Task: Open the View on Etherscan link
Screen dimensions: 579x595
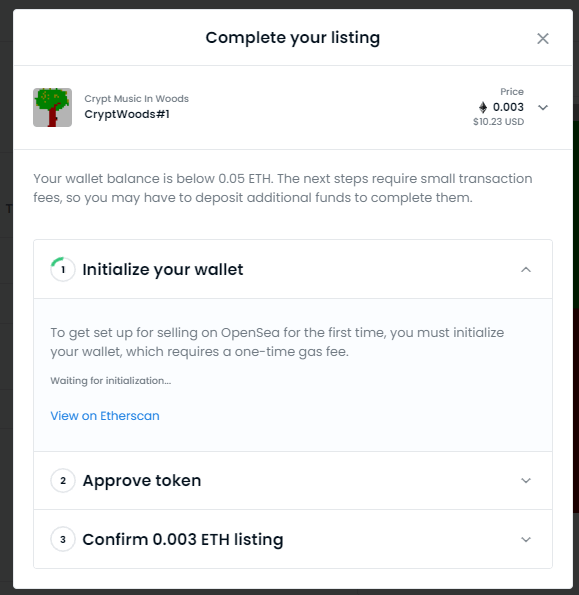Action: [x=105, y=416]
